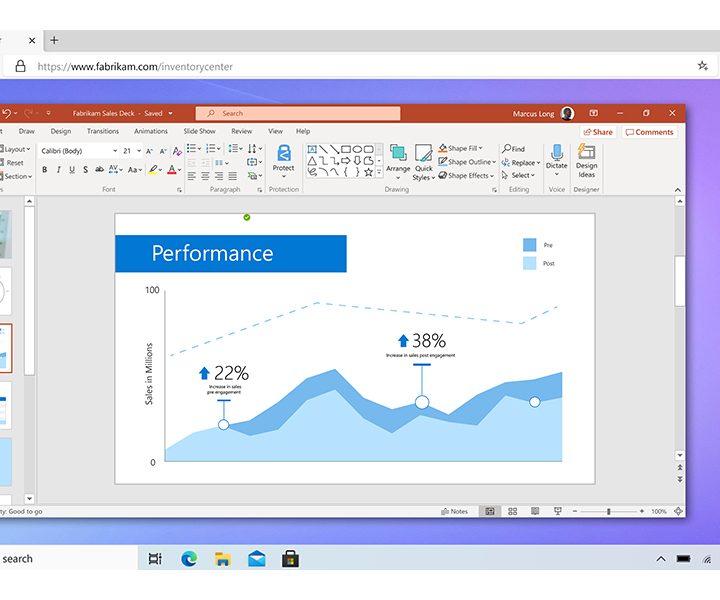Start slide show from status bar
Image resolution: width=720 pixels, height=600 pixels.
point(557,511)
